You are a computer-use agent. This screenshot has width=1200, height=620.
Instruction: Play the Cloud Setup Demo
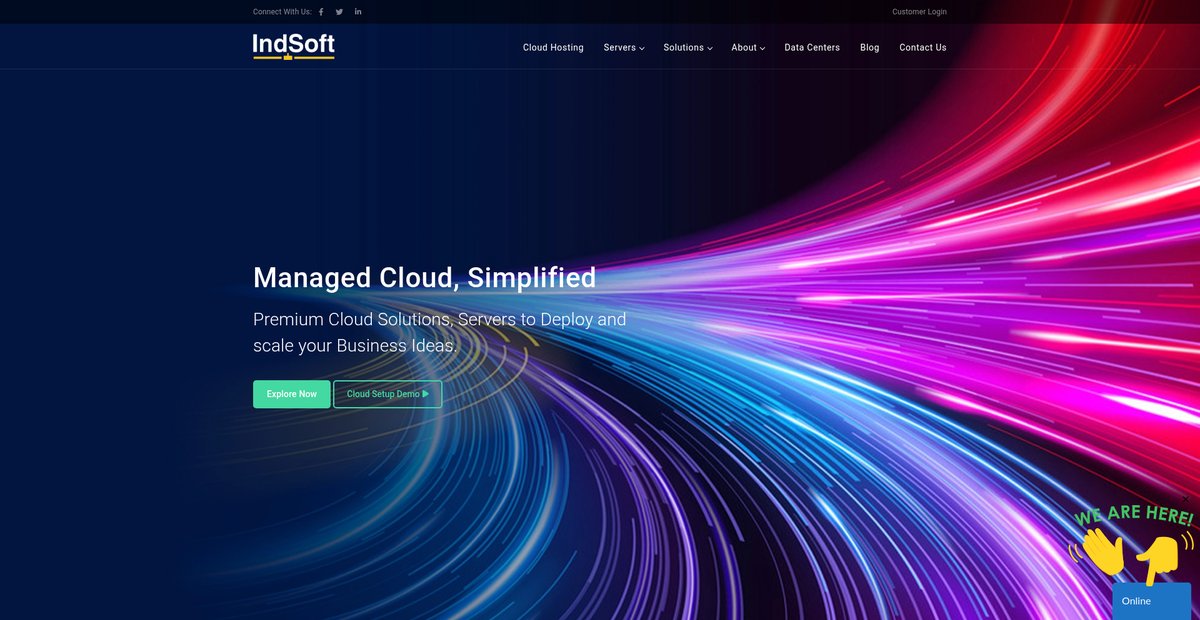pos(387,394)
